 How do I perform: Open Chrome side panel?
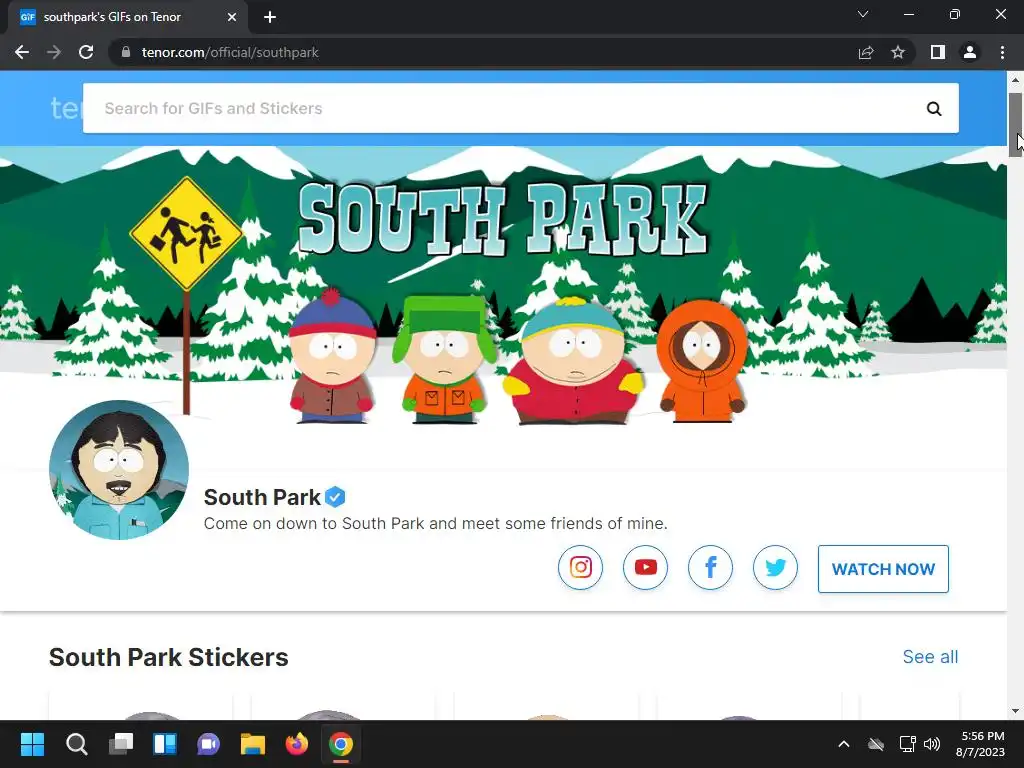[938, 52]
